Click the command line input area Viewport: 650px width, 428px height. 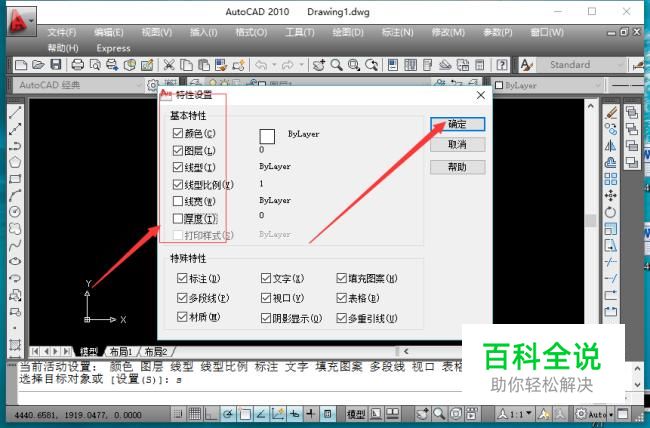tap(240, 397)
